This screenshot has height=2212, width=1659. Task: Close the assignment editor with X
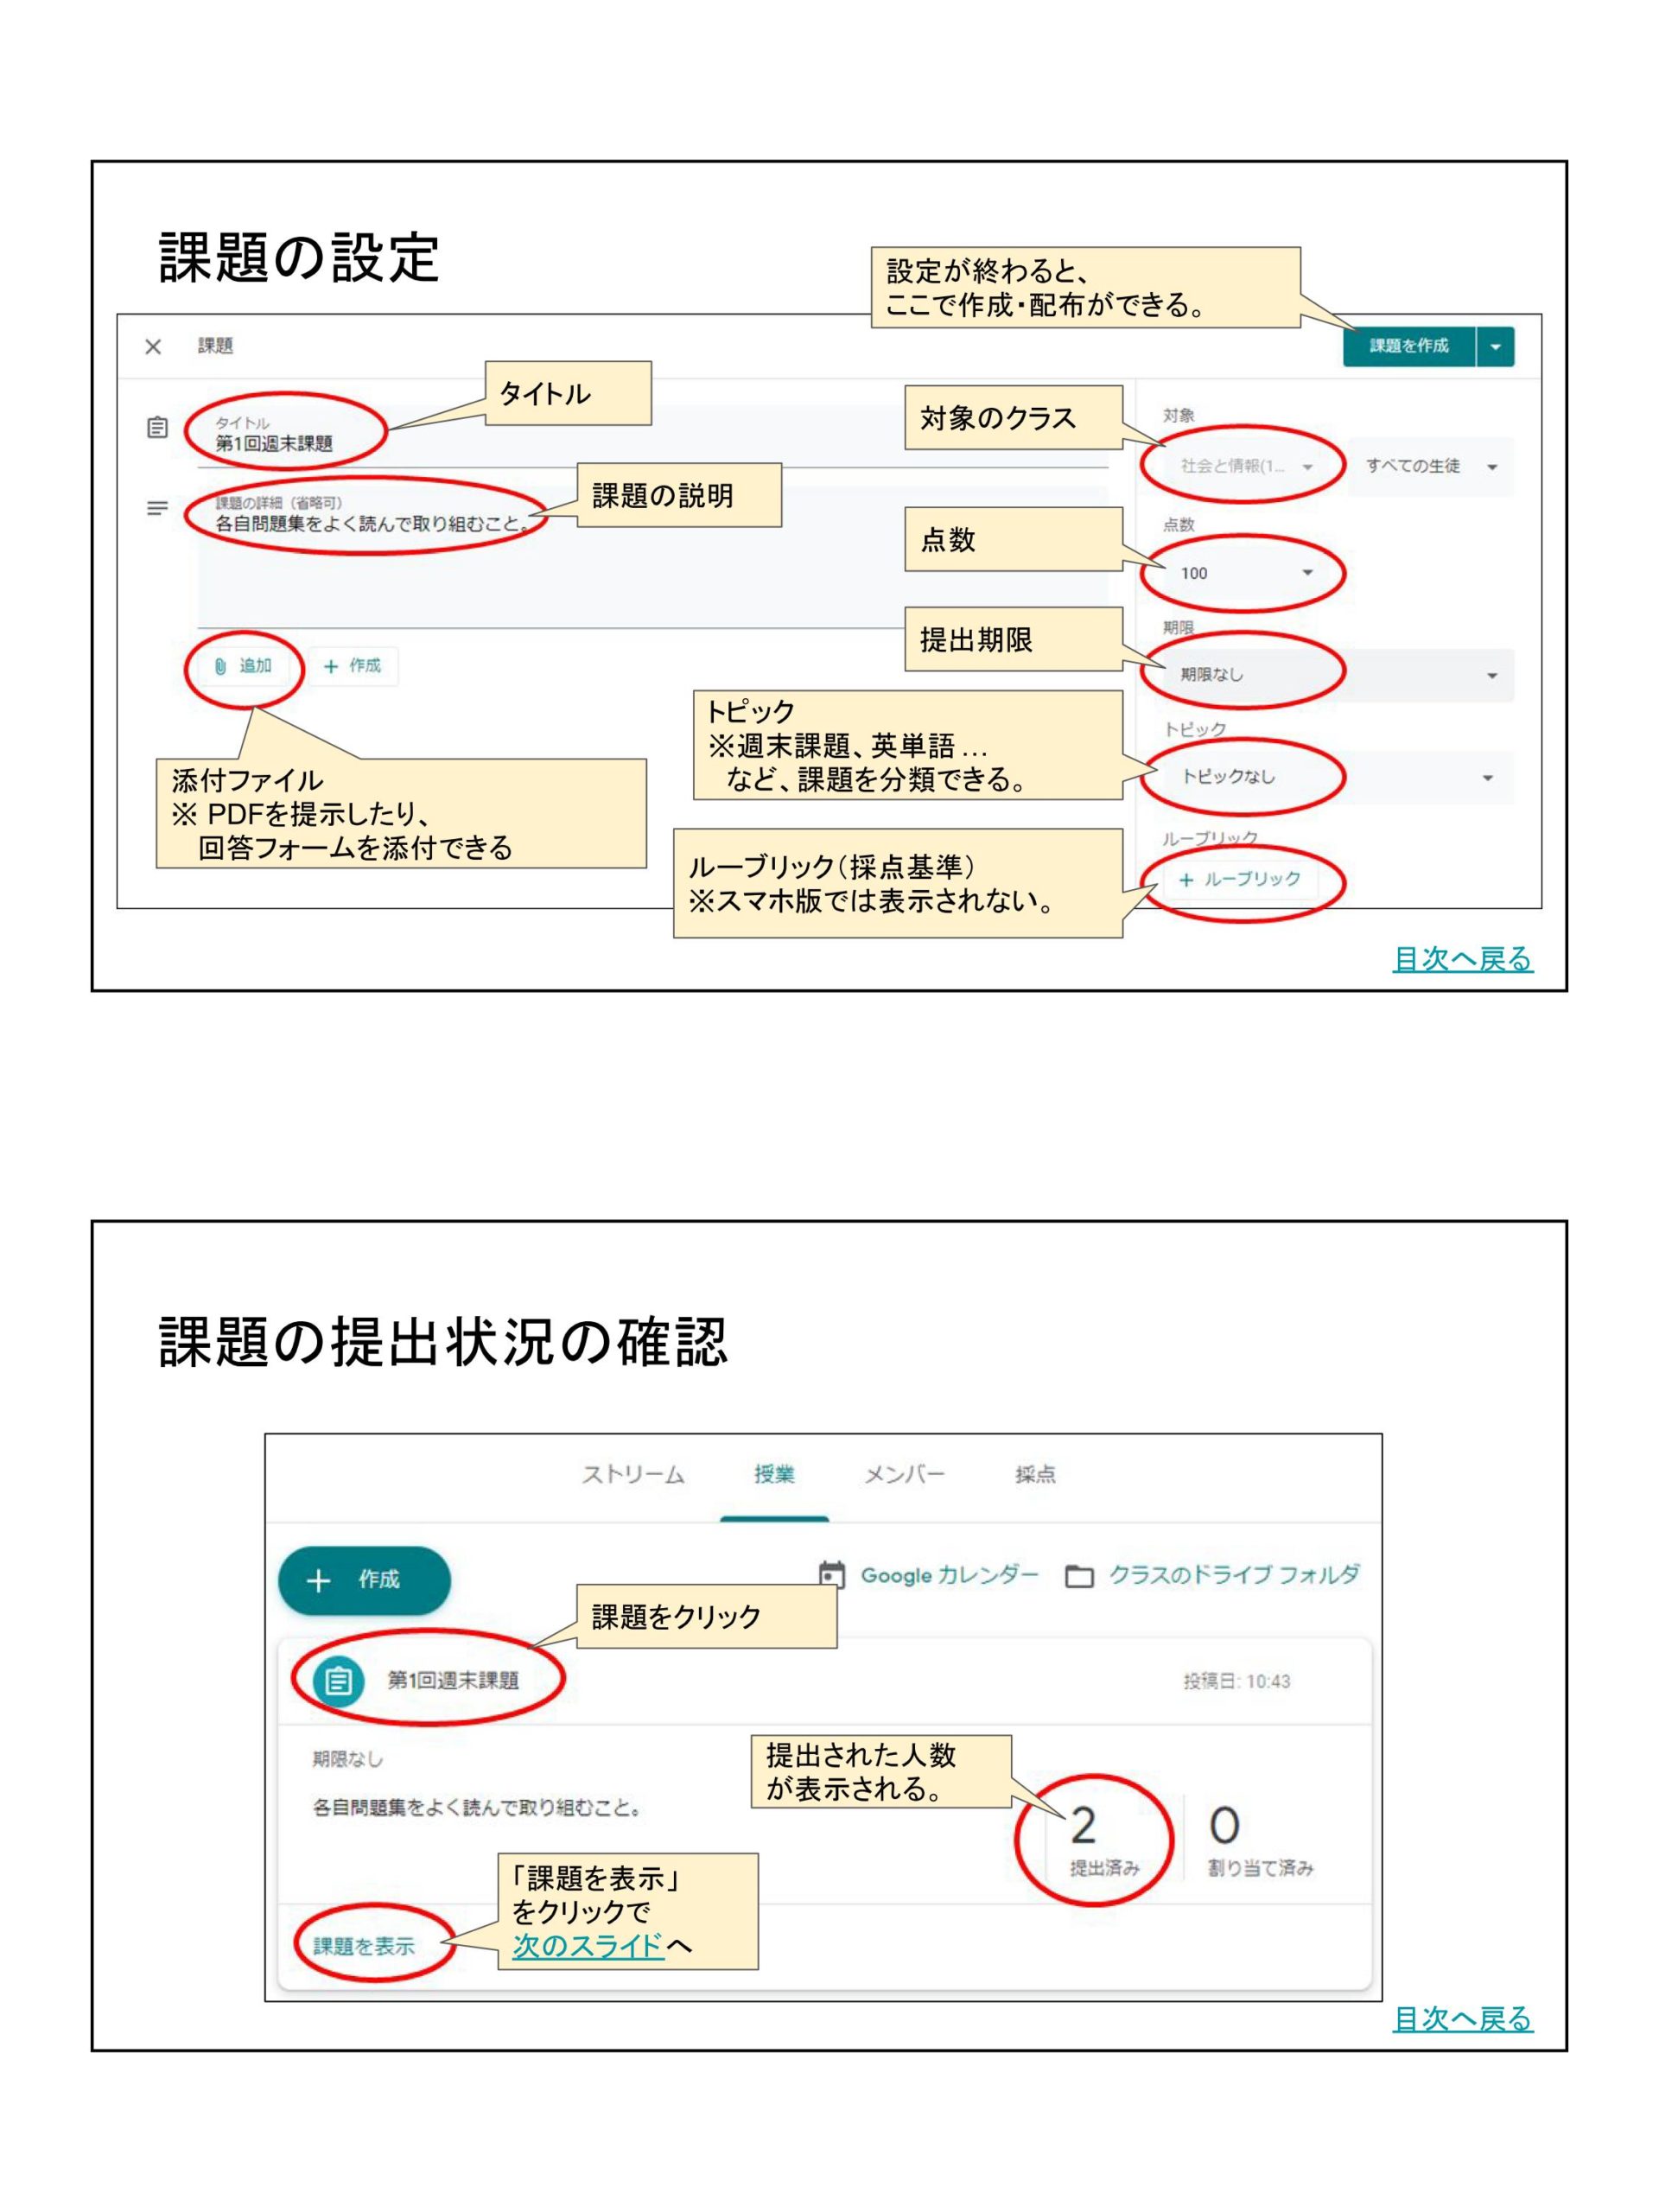153,347
